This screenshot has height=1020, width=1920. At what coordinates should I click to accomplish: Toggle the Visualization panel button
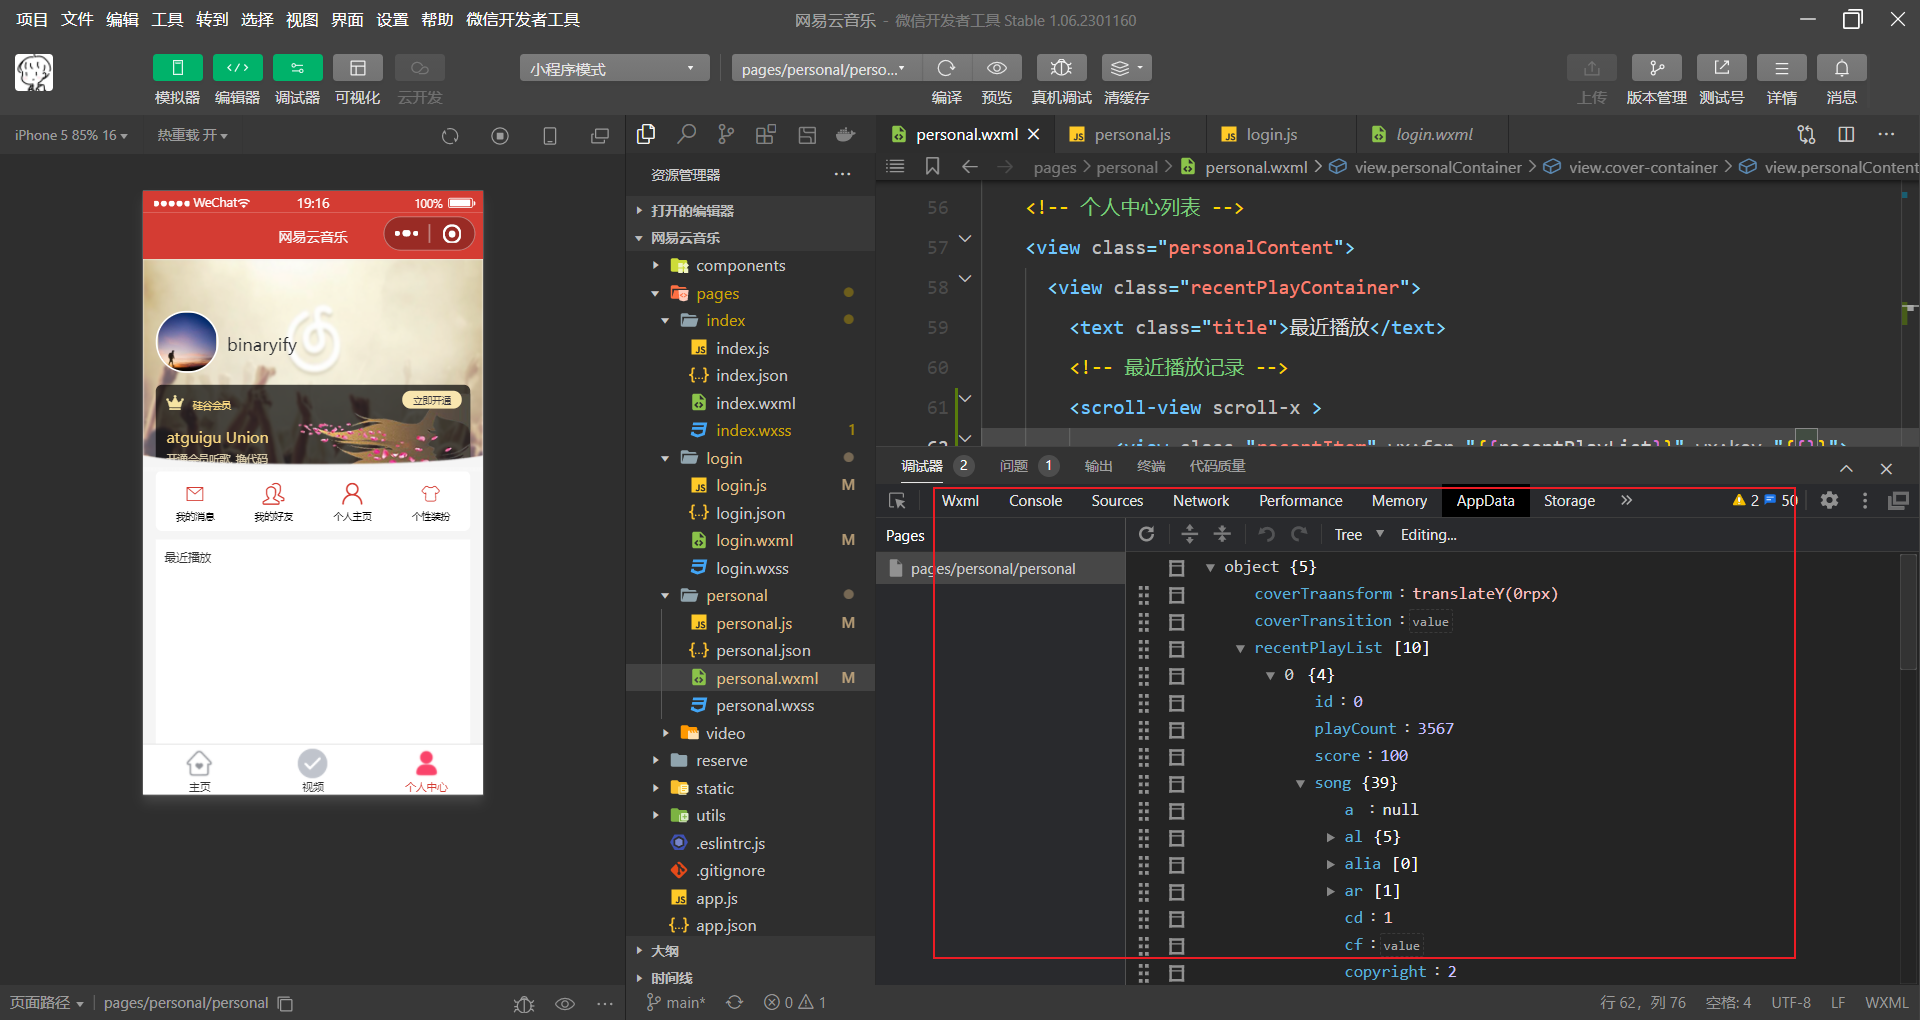pyautogui.click(x=357, y=68)
